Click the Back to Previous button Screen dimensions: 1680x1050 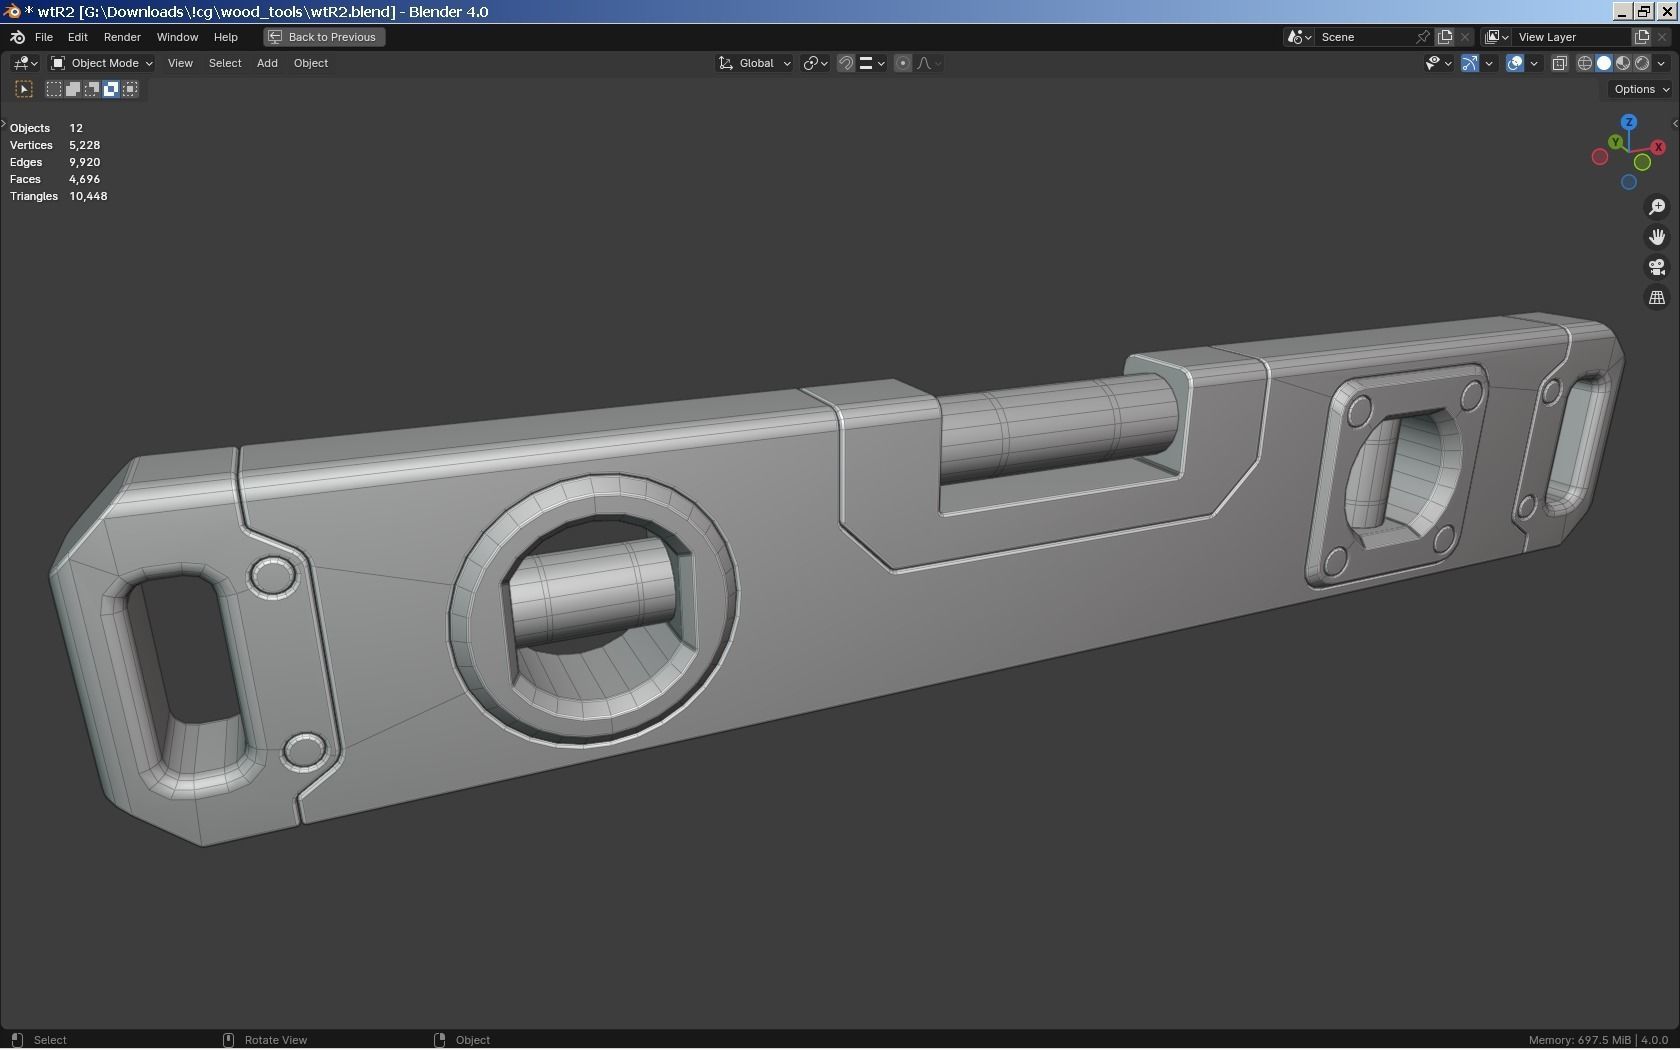pos(324,37)
